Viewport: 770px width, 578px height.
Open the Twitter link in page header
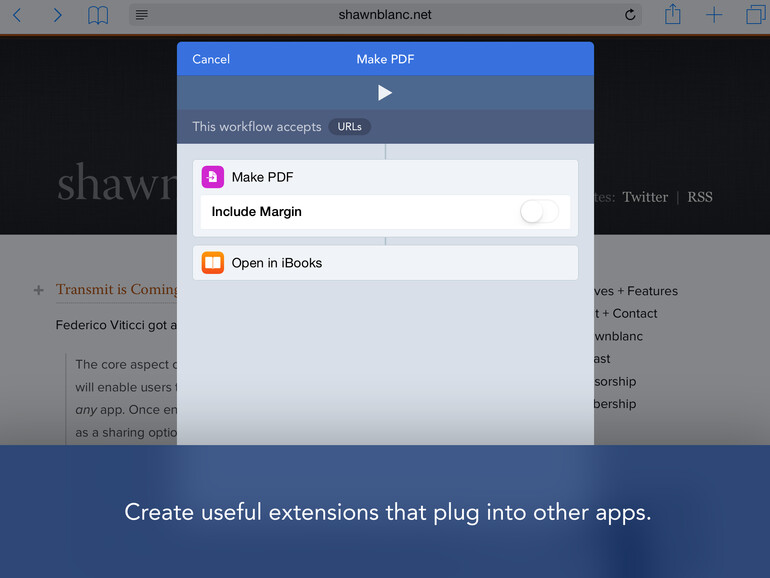645,197
